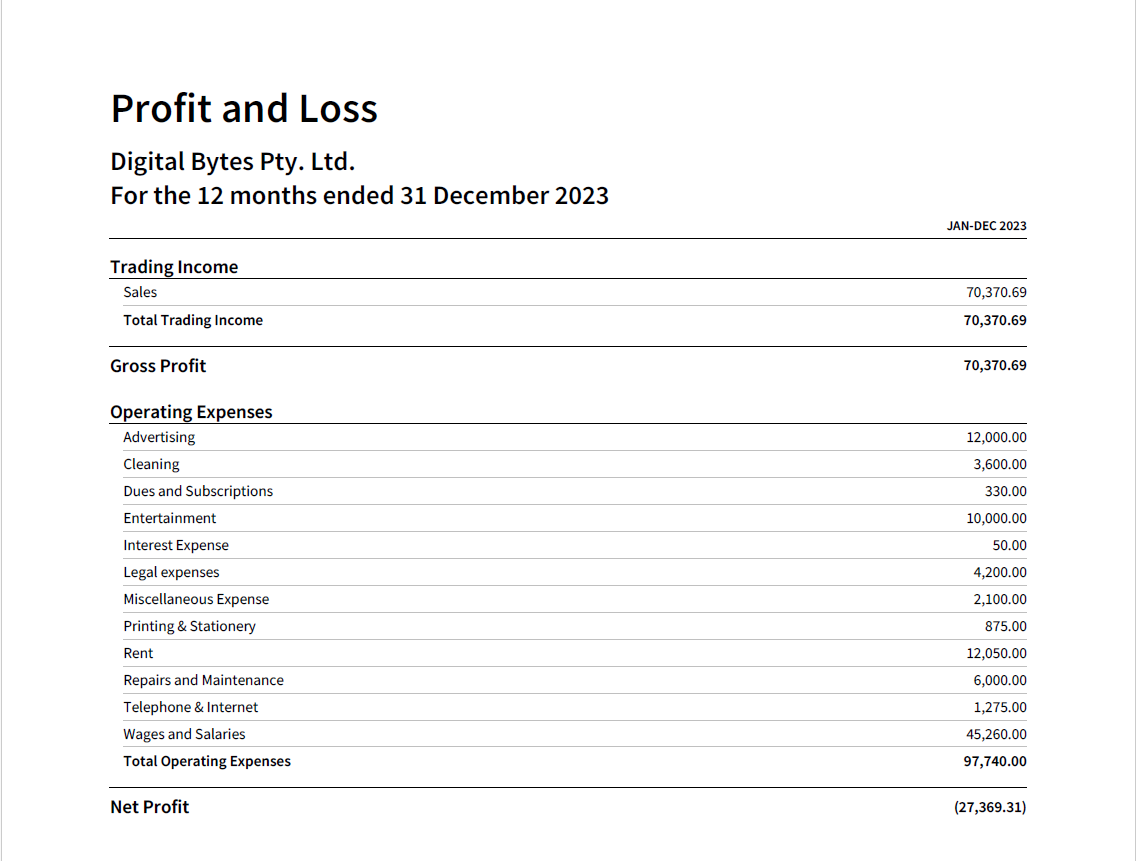Click the Operating Expenses section heading
Viewport: 1136px width, 861px height.
191,412
